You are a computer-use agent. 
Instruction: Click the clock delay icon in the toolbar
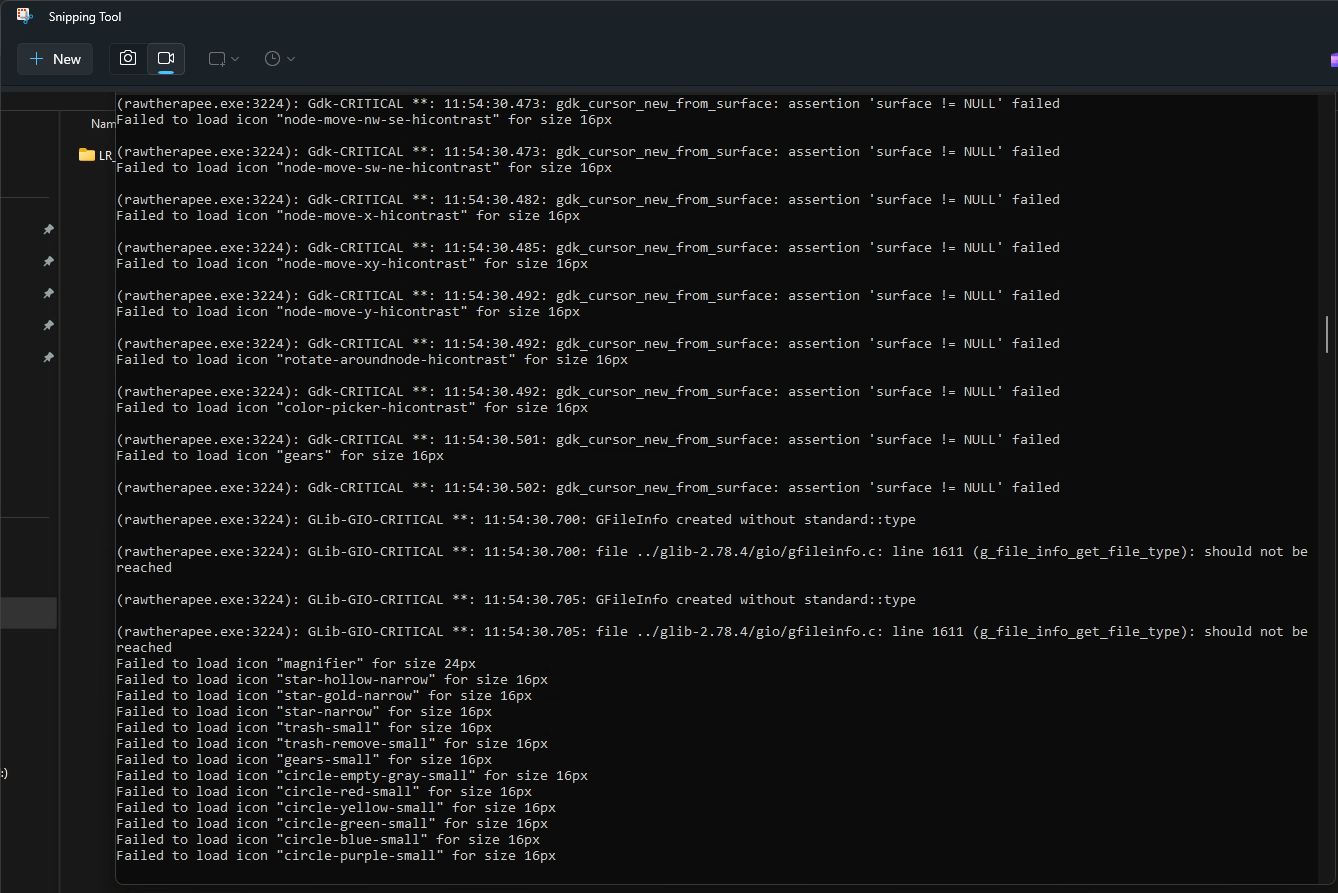[x=271, y=58]
